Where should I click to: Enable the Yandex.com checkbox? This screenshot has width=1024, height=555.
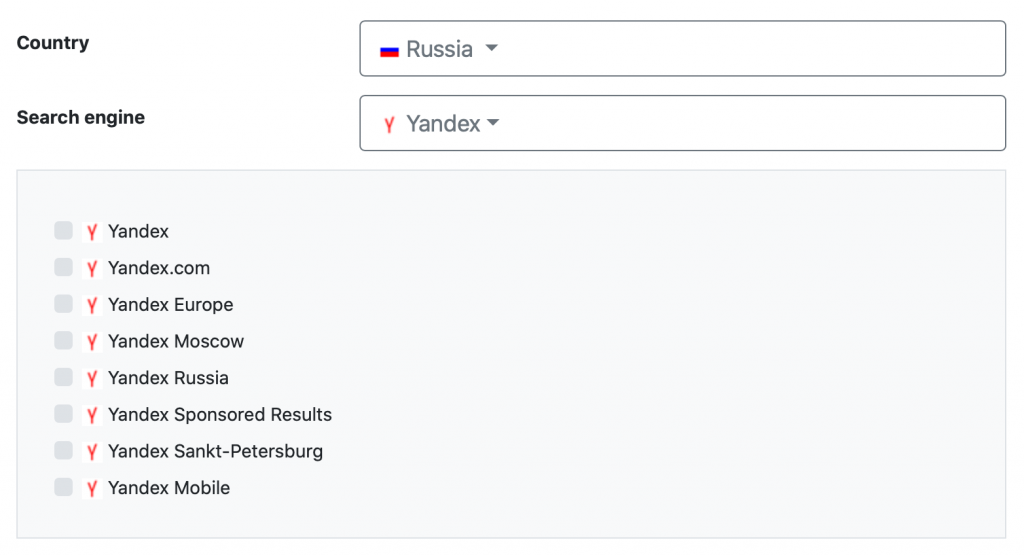coord(63,267)
